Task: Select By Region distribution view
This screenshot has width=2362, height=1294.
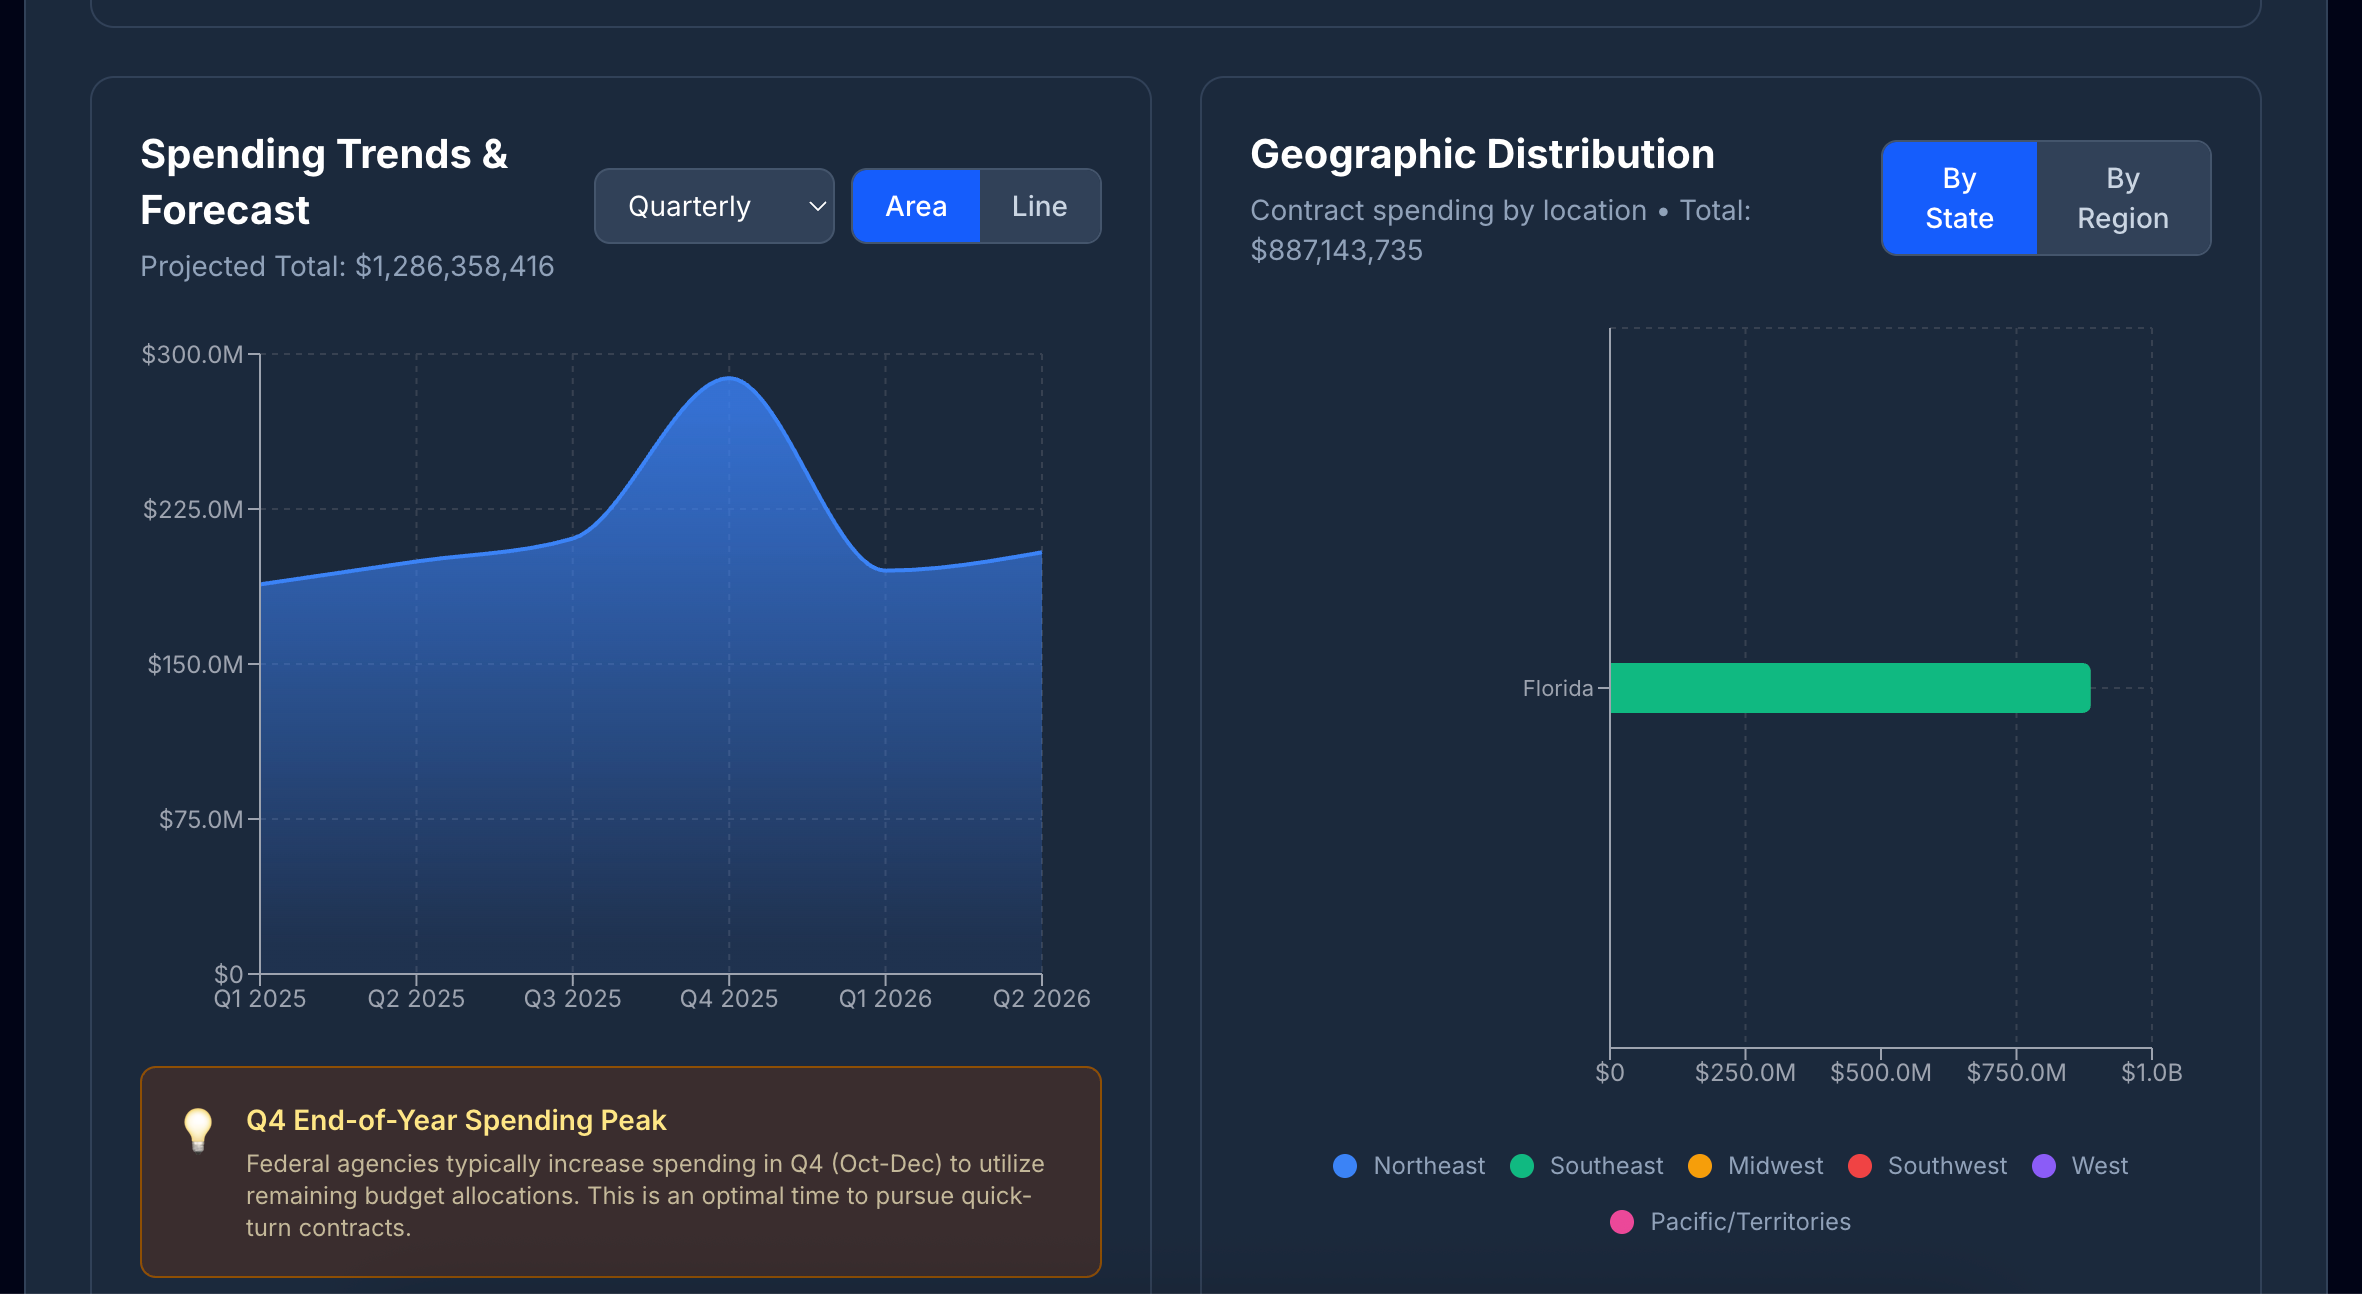Action: click(2122, 198)
